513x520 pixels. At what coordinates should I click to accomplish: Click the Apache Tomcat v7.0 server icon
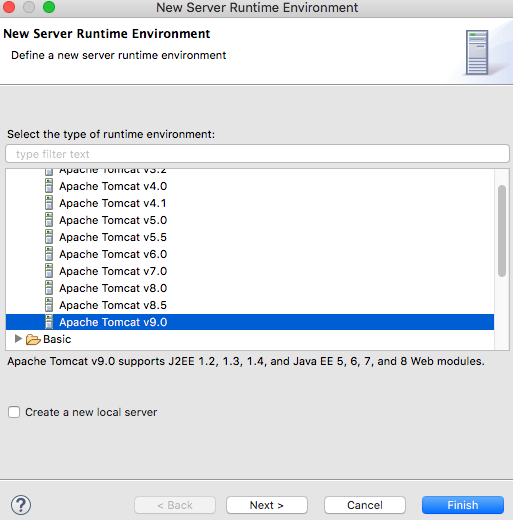pos(49,271)
